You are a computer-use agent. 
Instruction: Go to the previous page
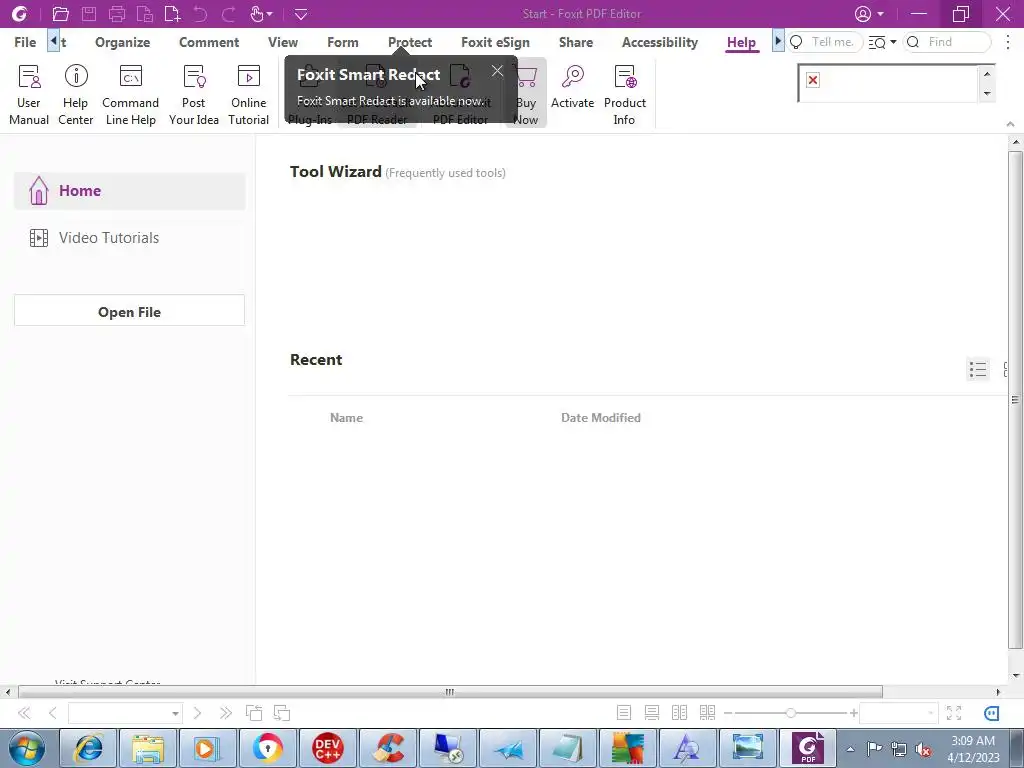[x=53, y=713]
